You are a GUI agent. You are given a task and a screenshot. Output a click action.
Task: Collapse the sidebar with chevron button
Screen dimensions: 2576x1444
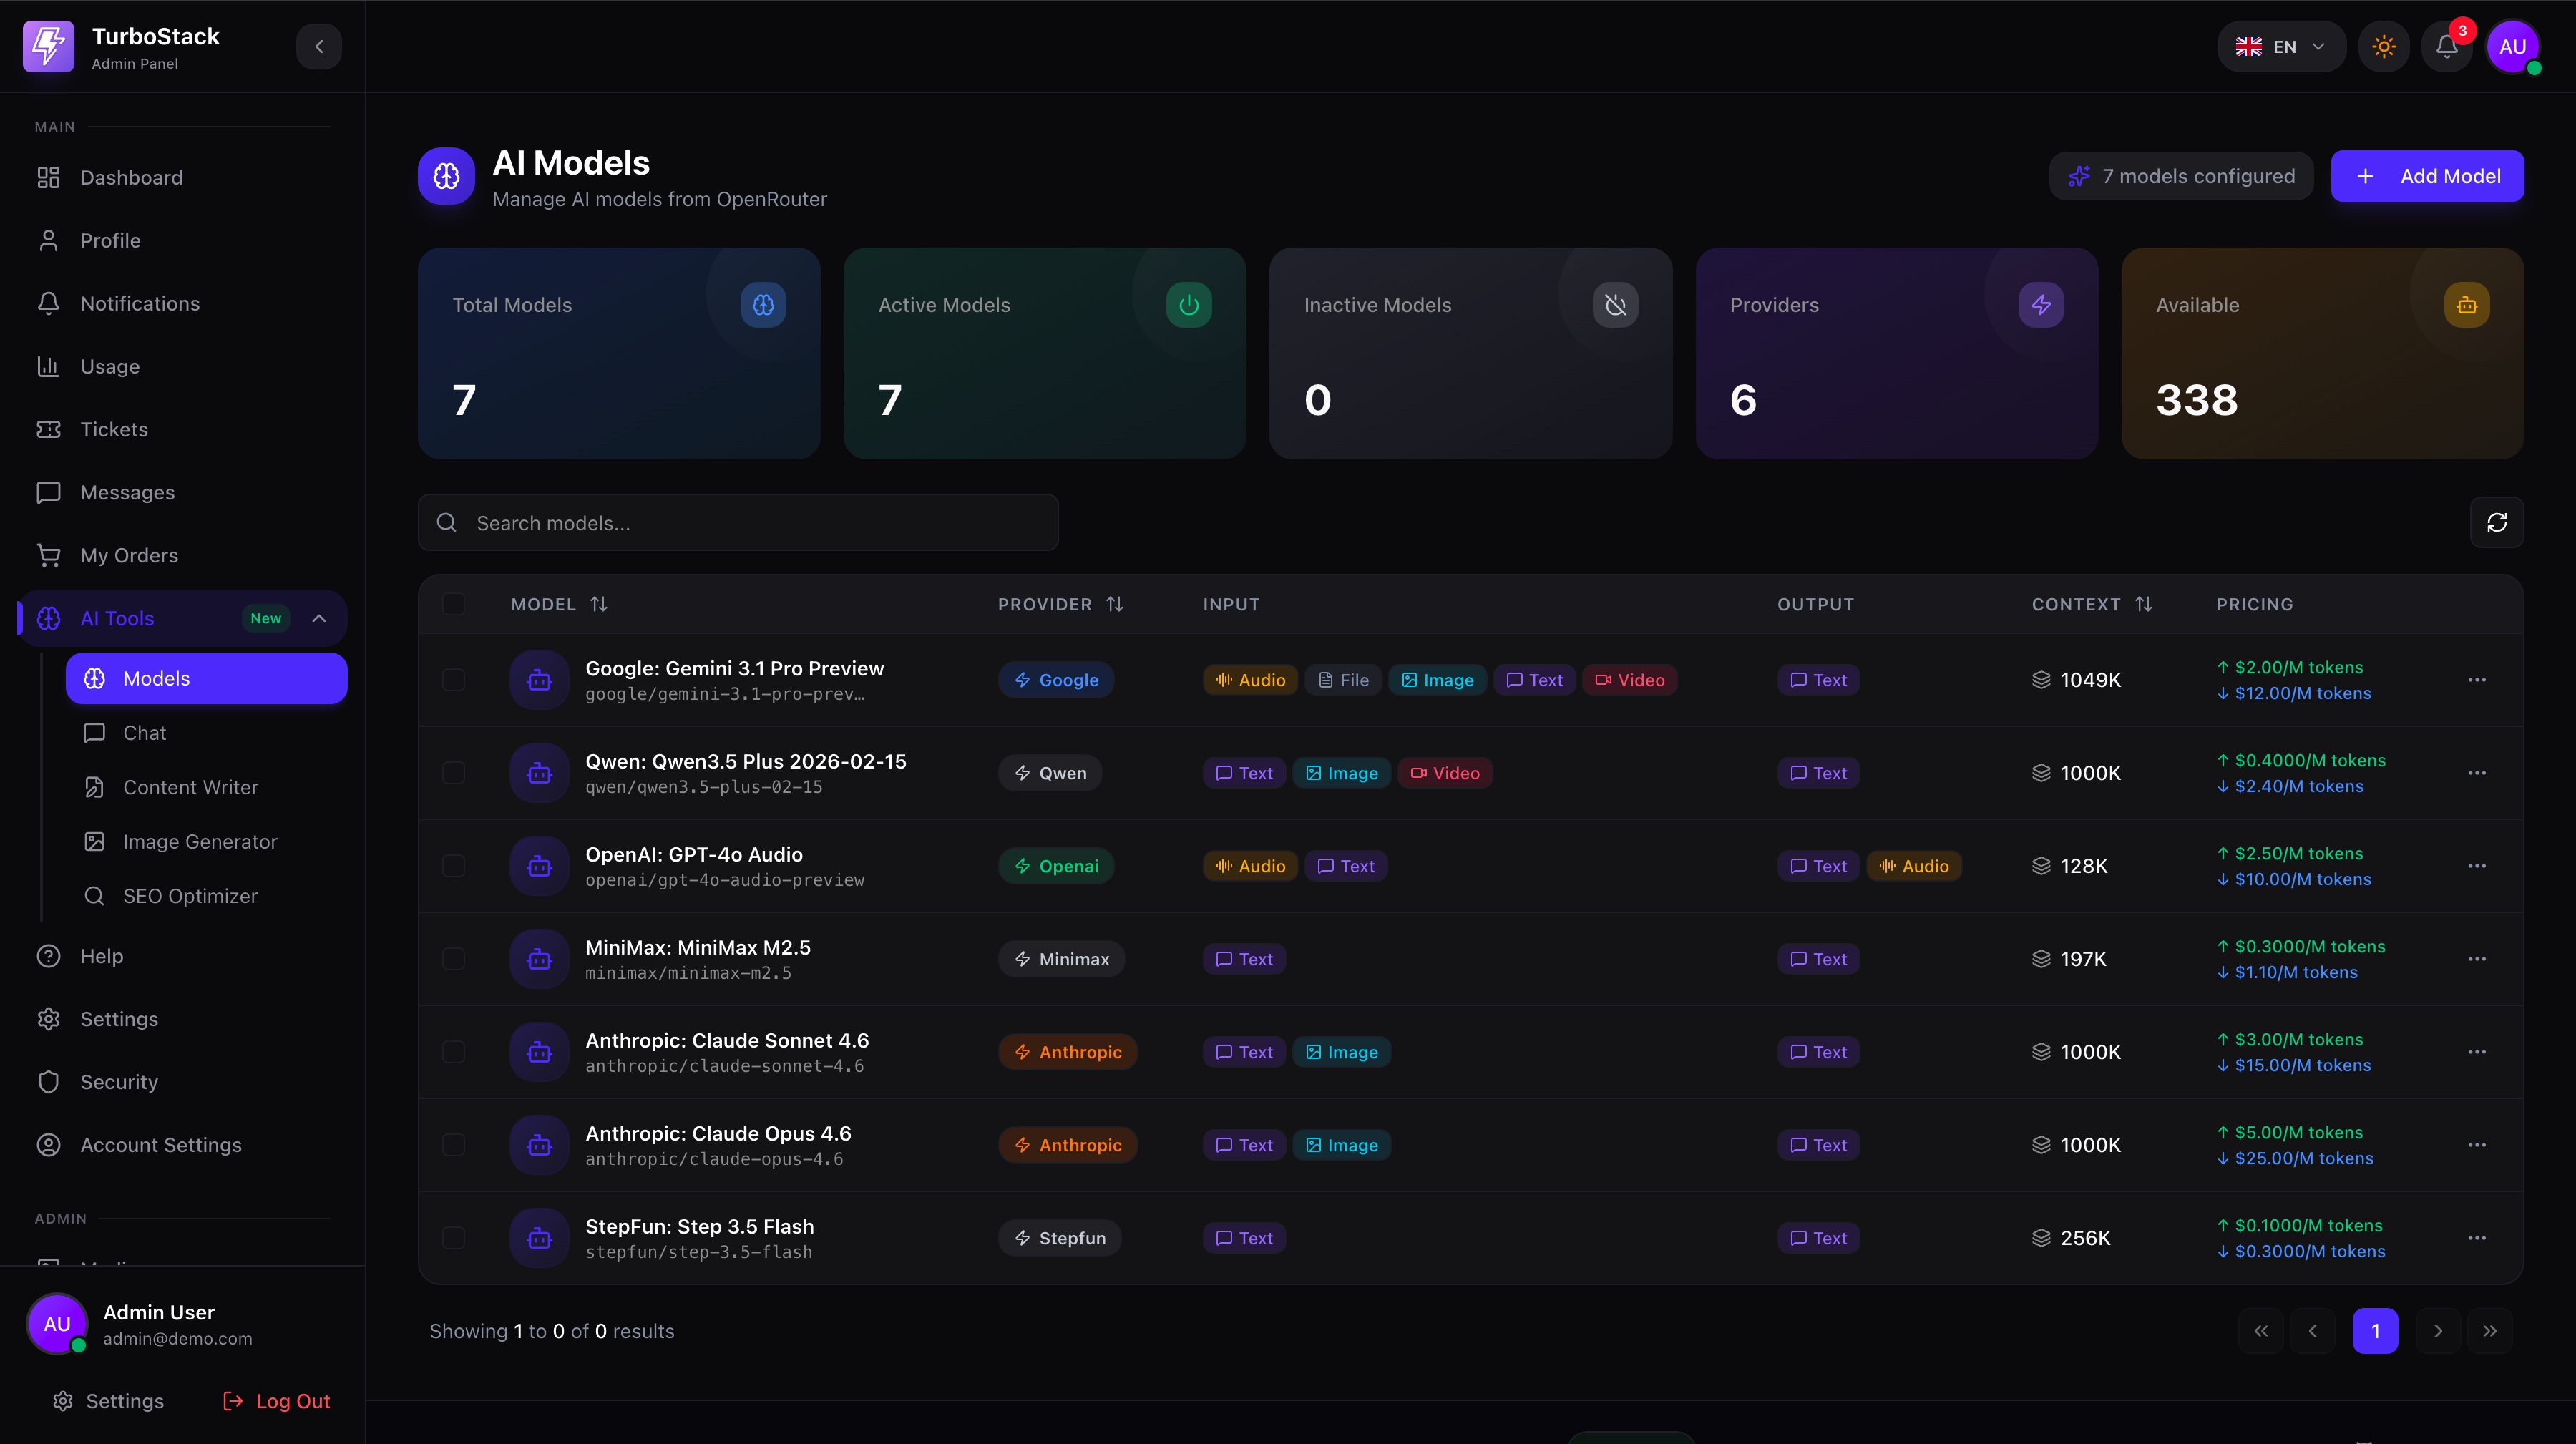click(319, 47)
